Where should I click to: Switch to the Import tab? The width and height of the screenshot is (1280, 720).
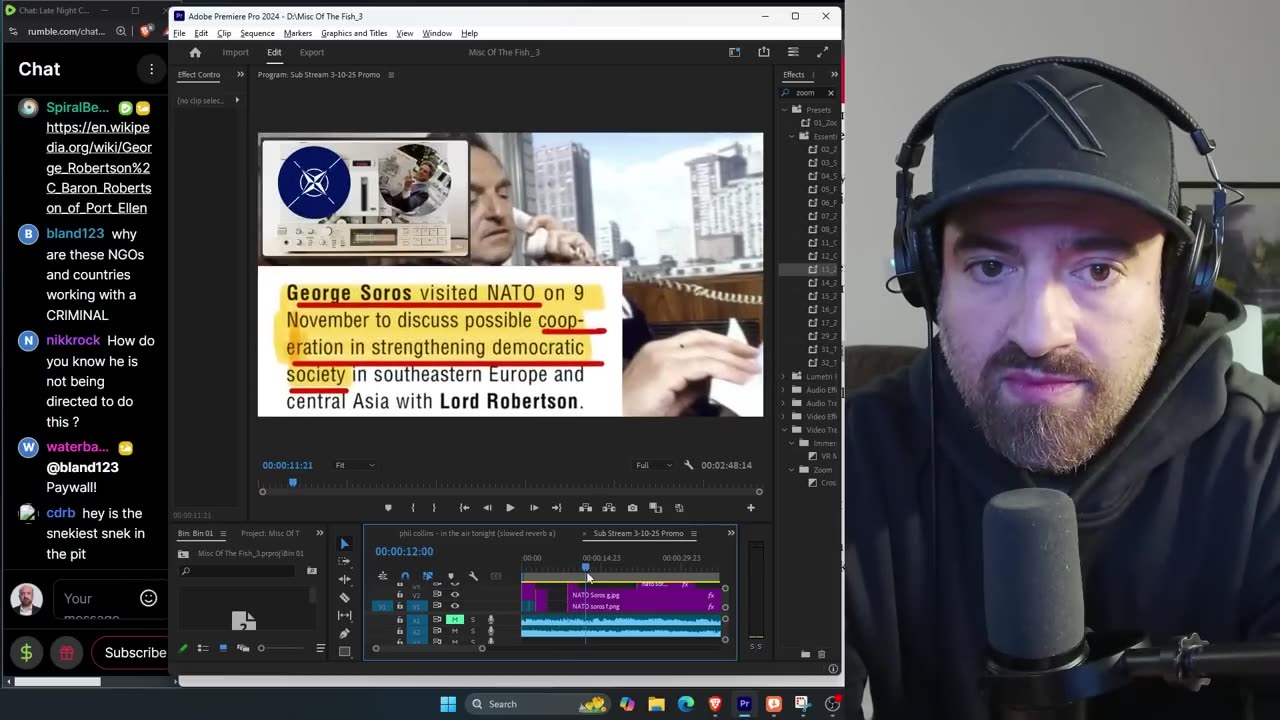pos(236,52)
